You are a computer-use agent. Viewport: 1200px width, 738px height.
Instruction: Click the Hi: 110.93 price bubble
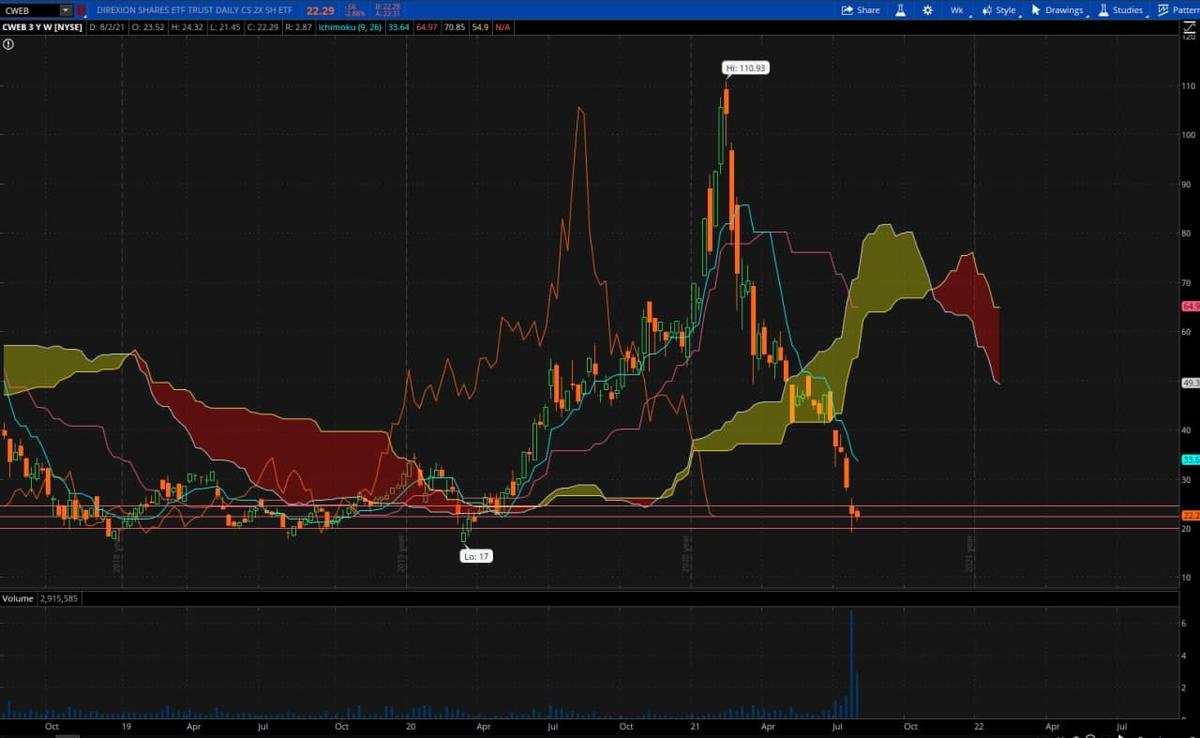point(745,68)
